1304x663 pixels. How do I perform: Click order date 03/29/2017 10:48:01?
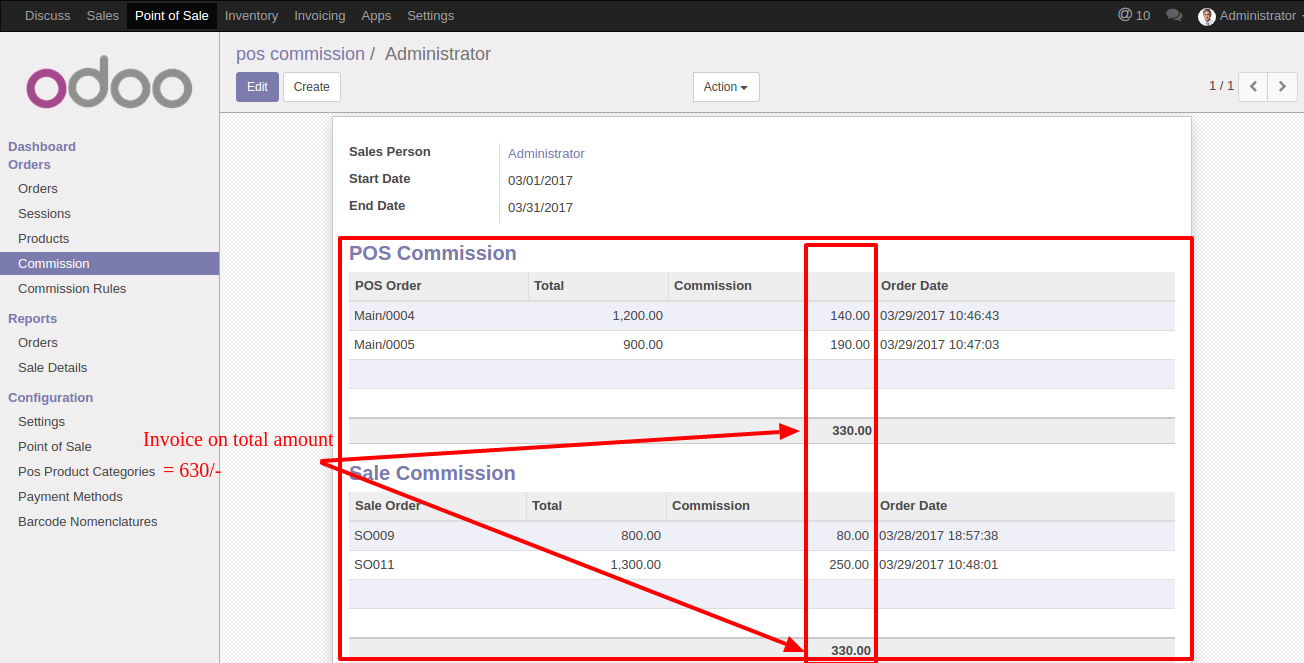(x=939, y=565)
